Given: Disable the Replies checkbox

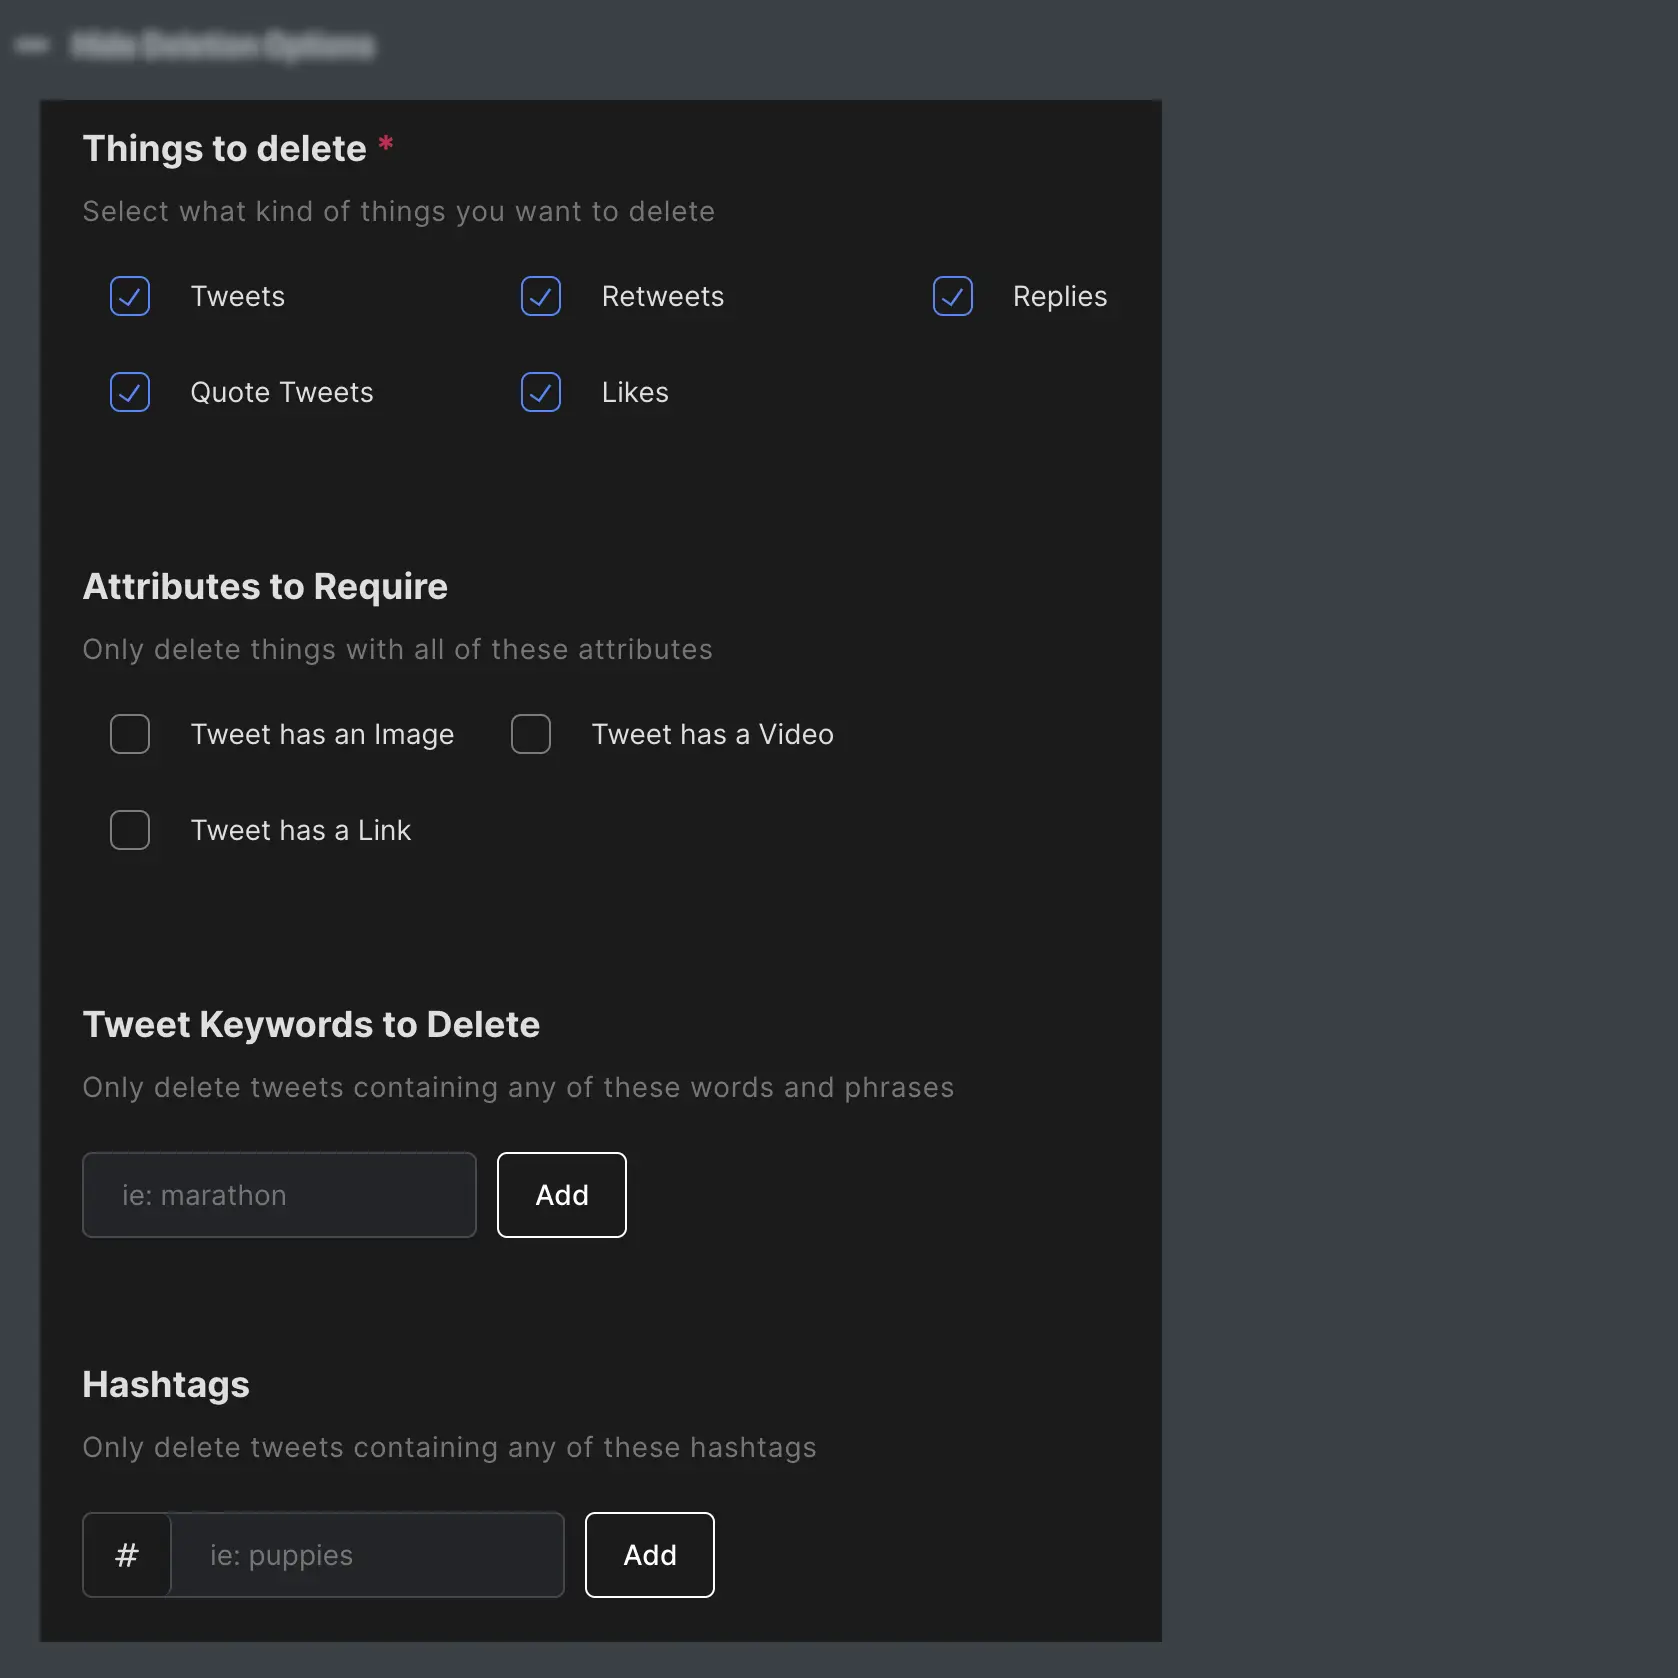Looking at the screenshot, I should click(952, 296).
